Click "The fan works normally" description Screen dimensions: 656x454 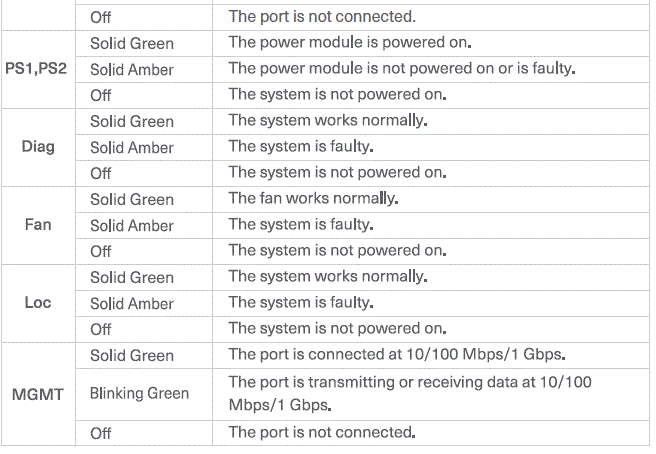coord(313,199)
